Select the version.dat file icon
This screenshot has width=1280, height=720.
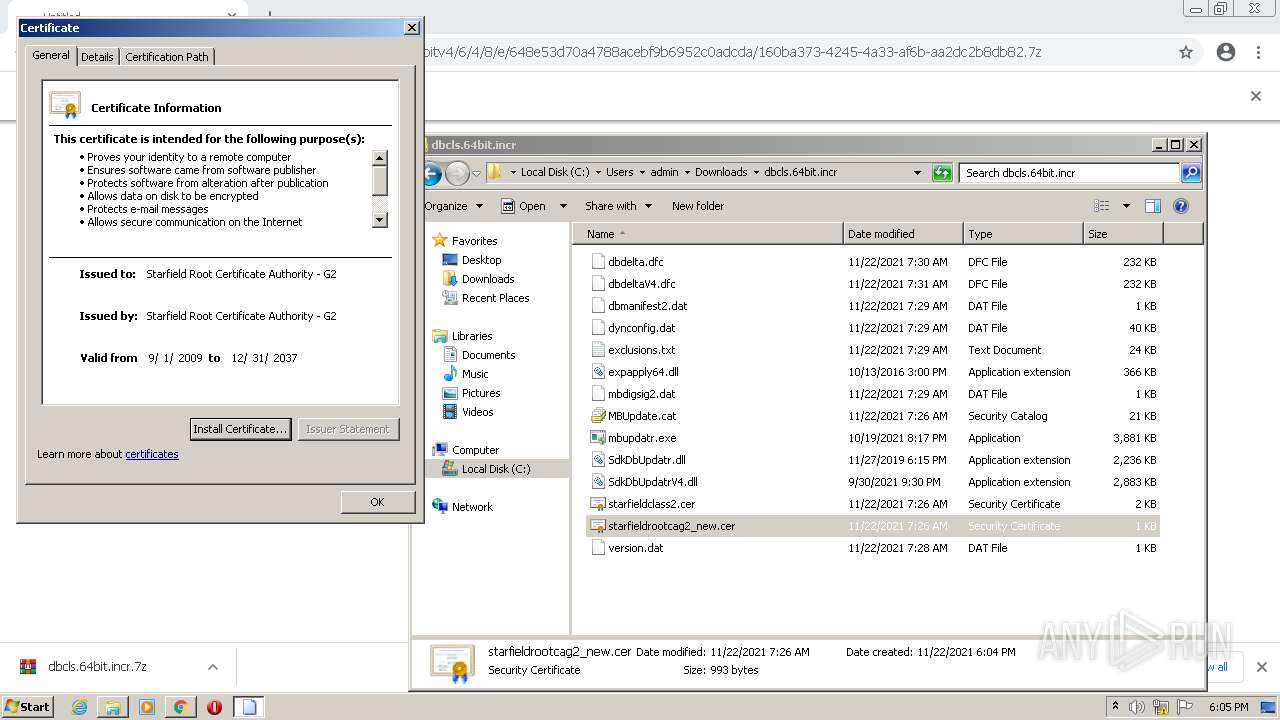[x=598, y=548]
